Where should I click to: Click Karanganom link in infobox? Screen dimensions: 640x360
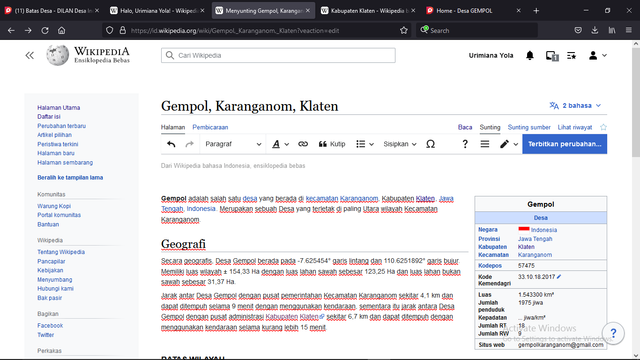[x=535, y=255]
